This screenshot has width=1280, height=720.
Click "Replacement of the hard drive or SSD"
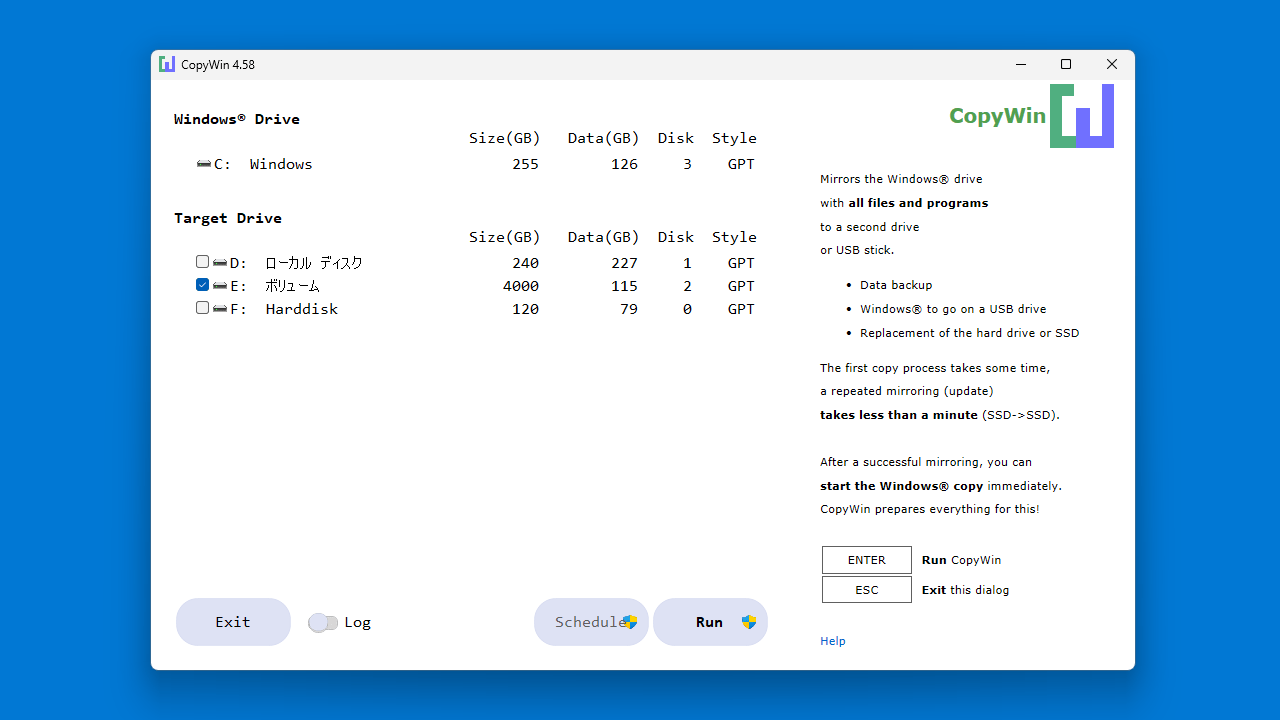point(969,333)
